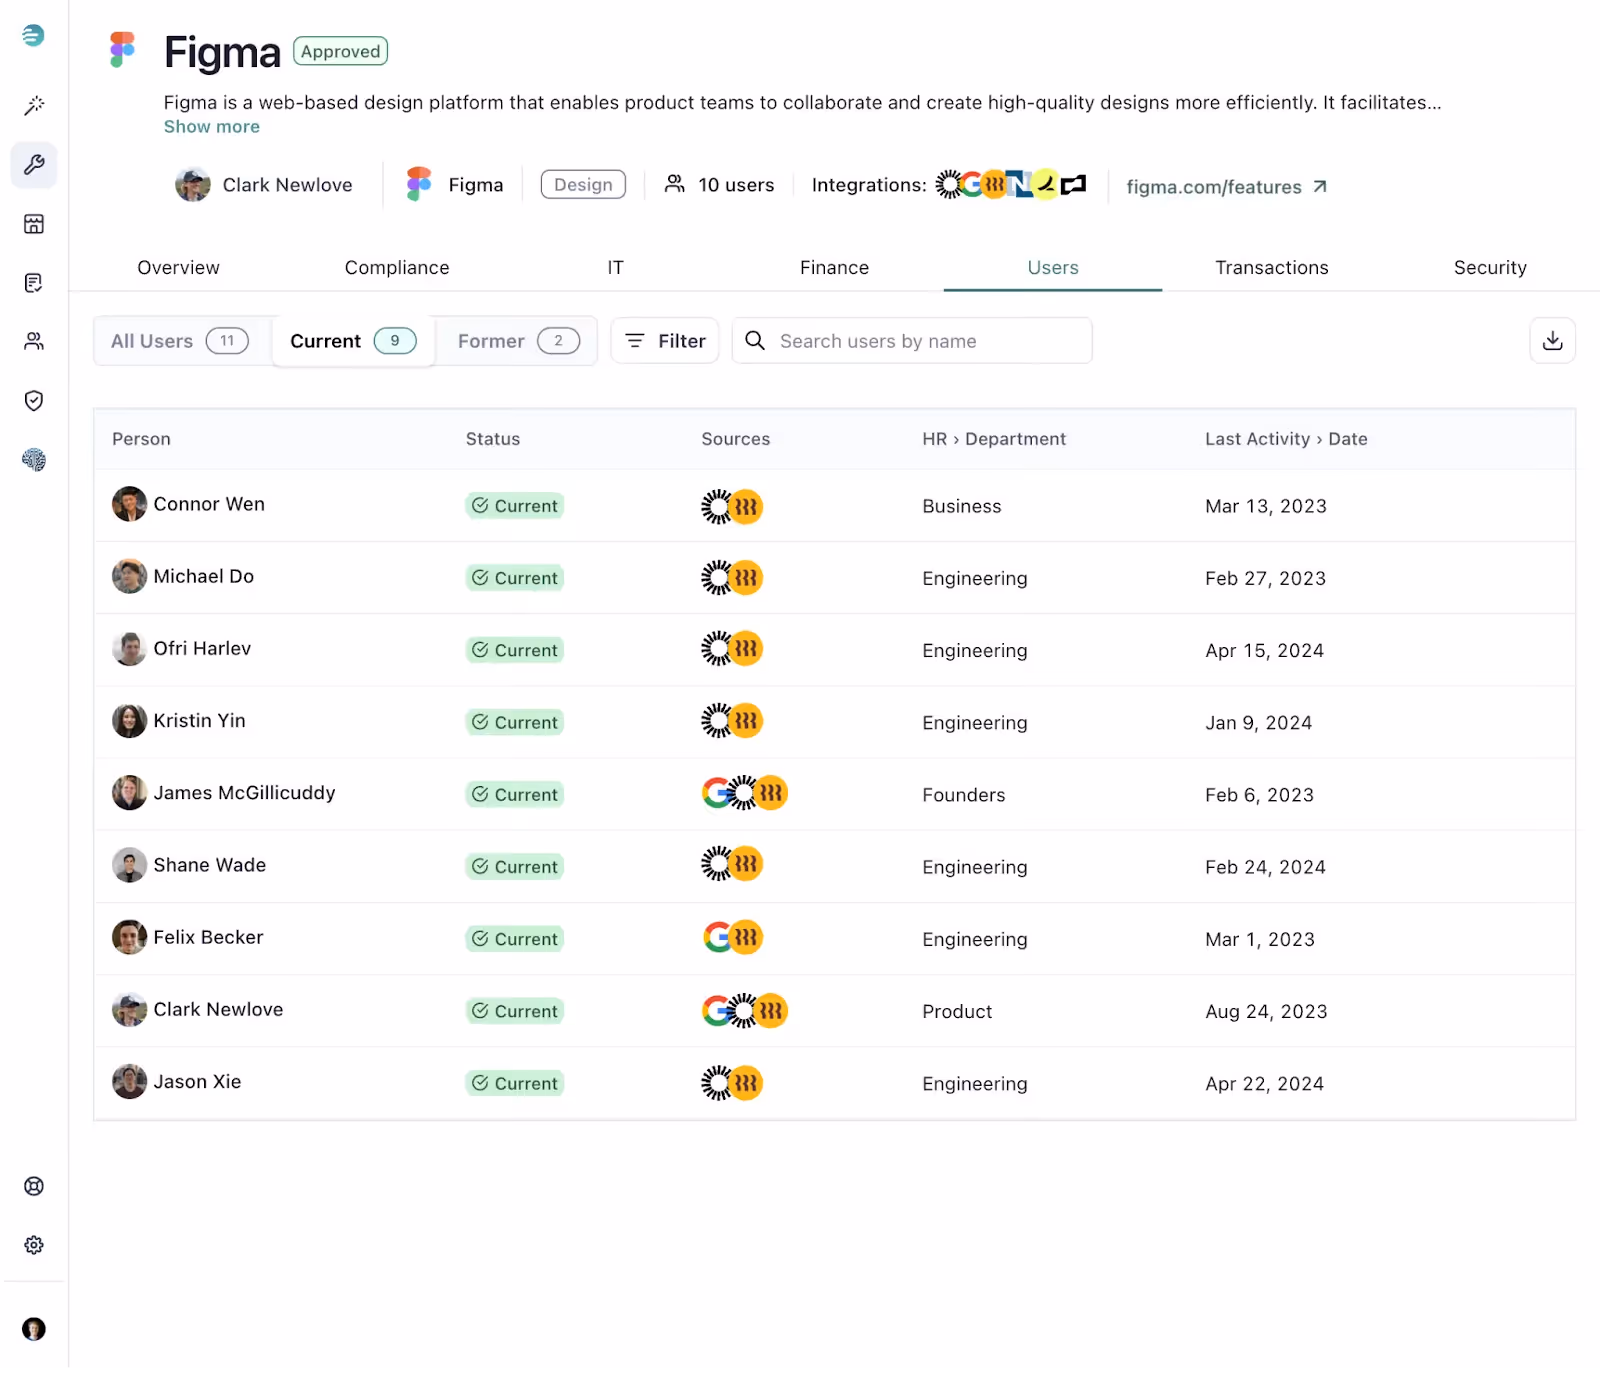Screen dimensions: 1600x1397
Task: Click the Business department cell
Action: [962, 506]
